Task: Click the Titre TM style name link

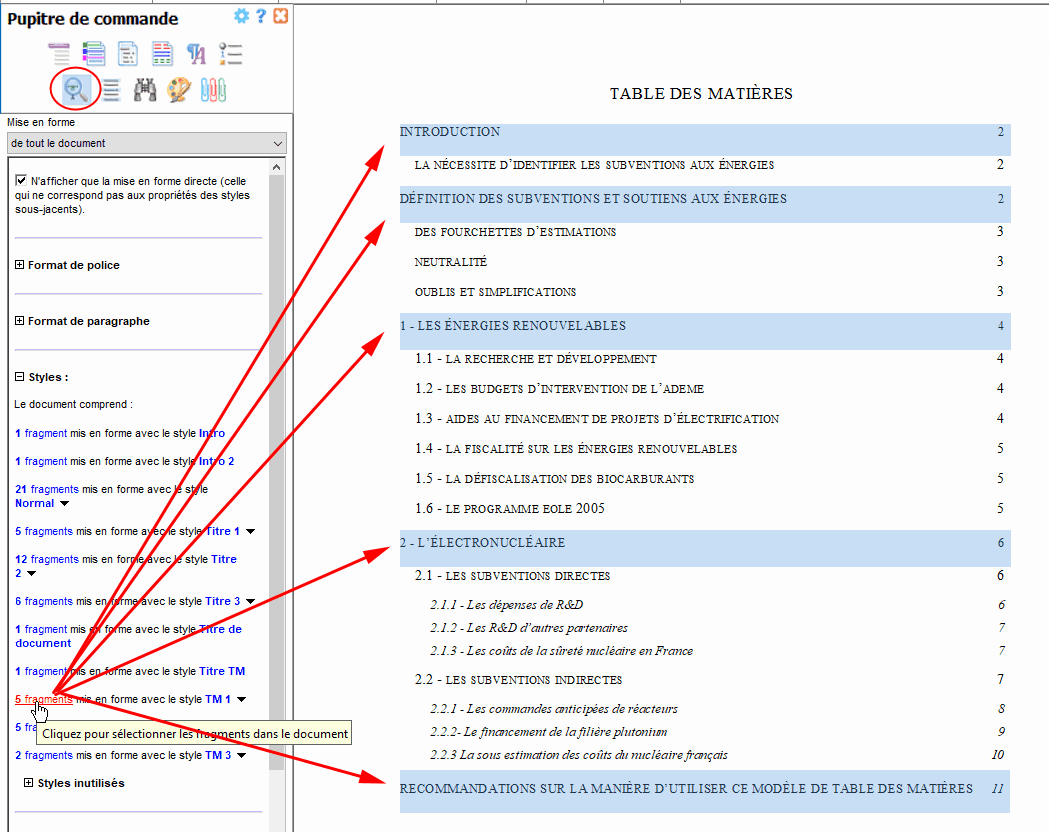Action: (221, 671)
